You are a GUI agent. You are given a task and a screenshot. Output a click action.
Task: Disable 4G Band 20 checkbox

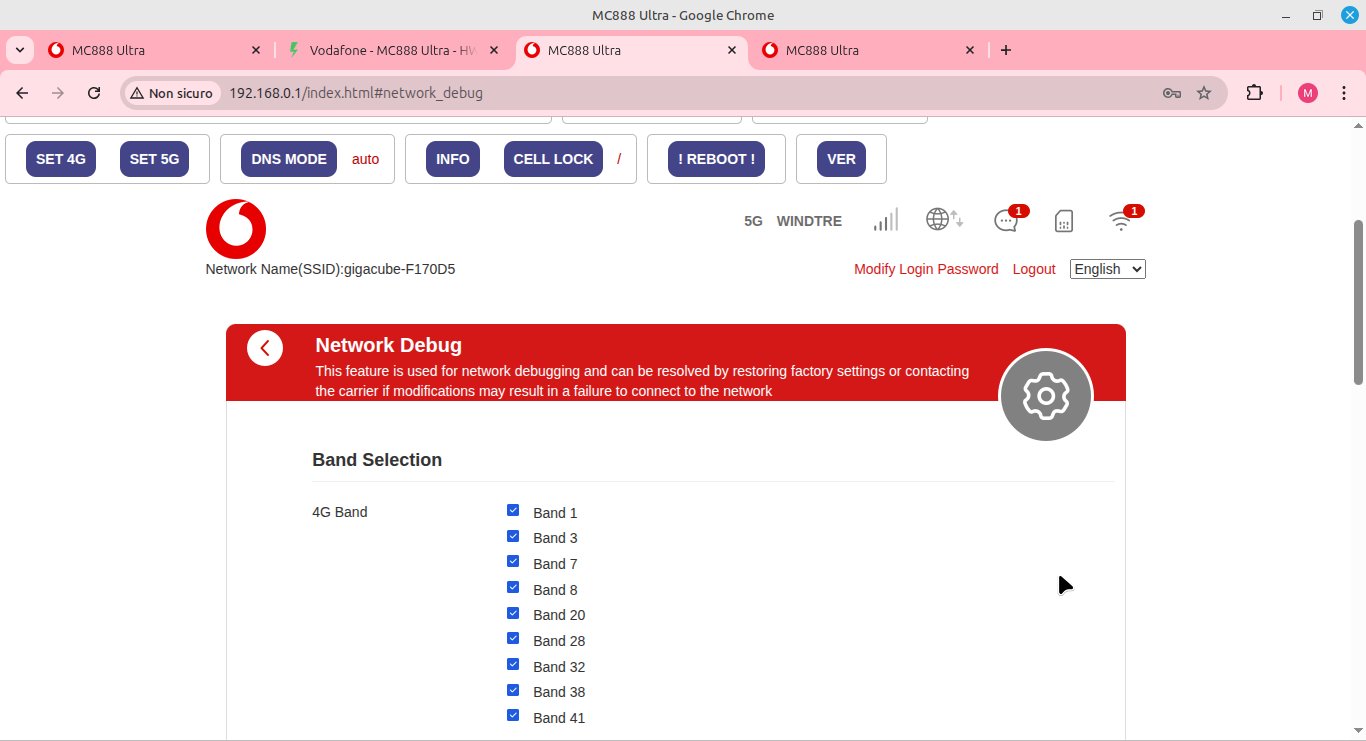pos(513,614)
